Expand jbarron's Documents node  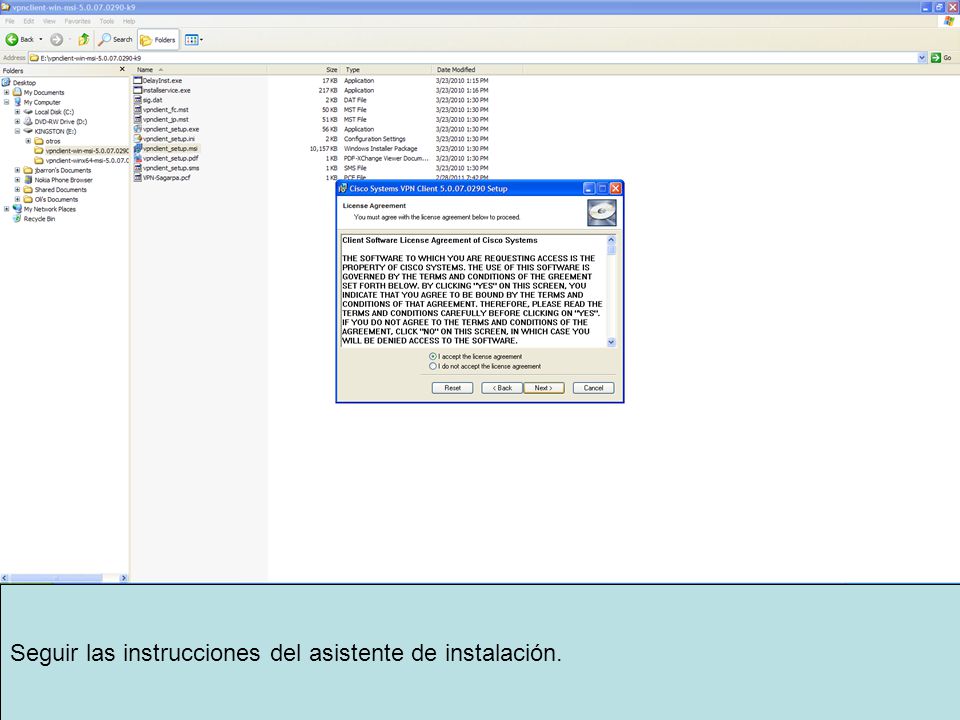tap(17, 170)
